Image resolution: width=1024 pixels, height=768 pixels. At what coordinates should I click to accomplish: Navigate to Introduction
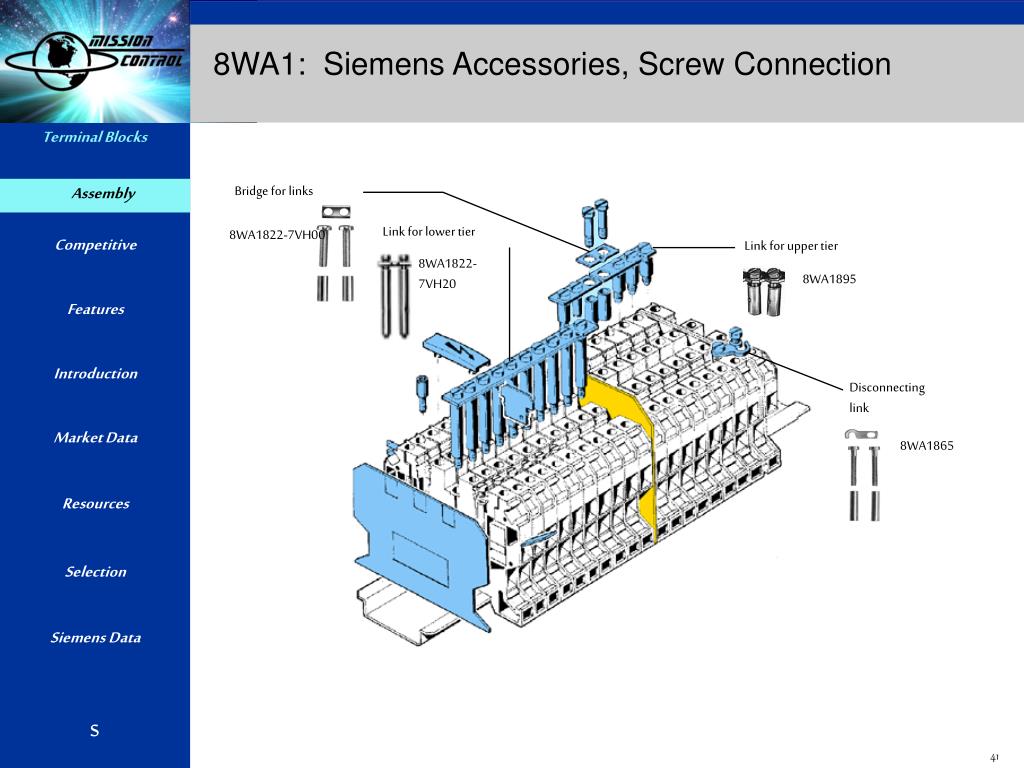[x=95, y=374]
